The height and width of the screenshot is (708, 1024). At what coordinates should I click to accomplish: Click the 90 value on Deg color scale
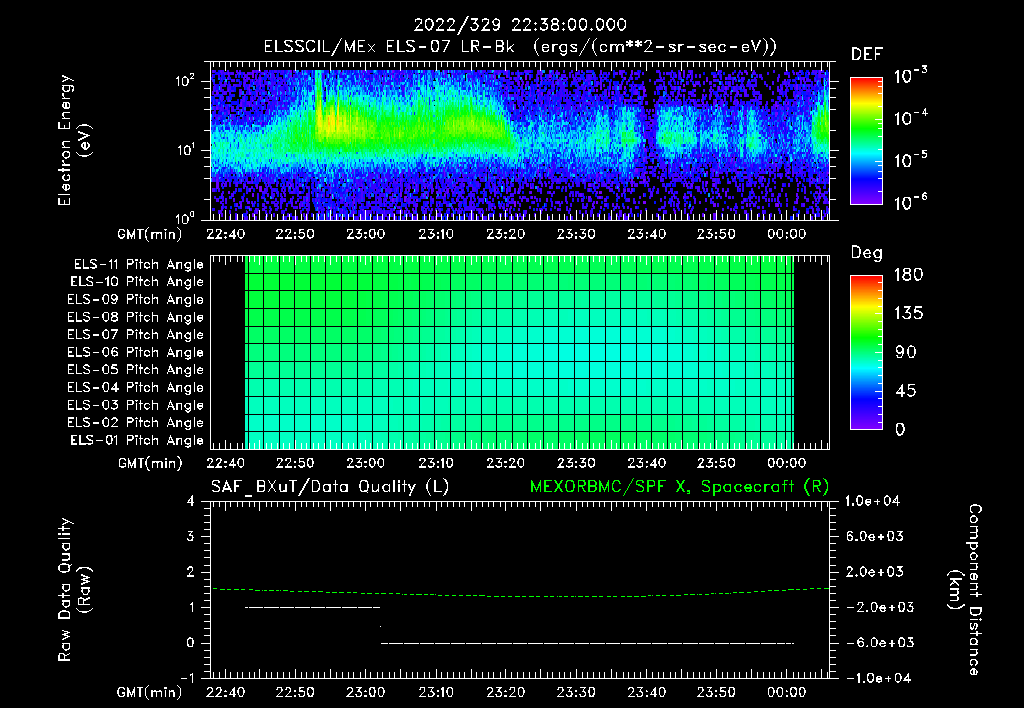[x=905, y=353]
